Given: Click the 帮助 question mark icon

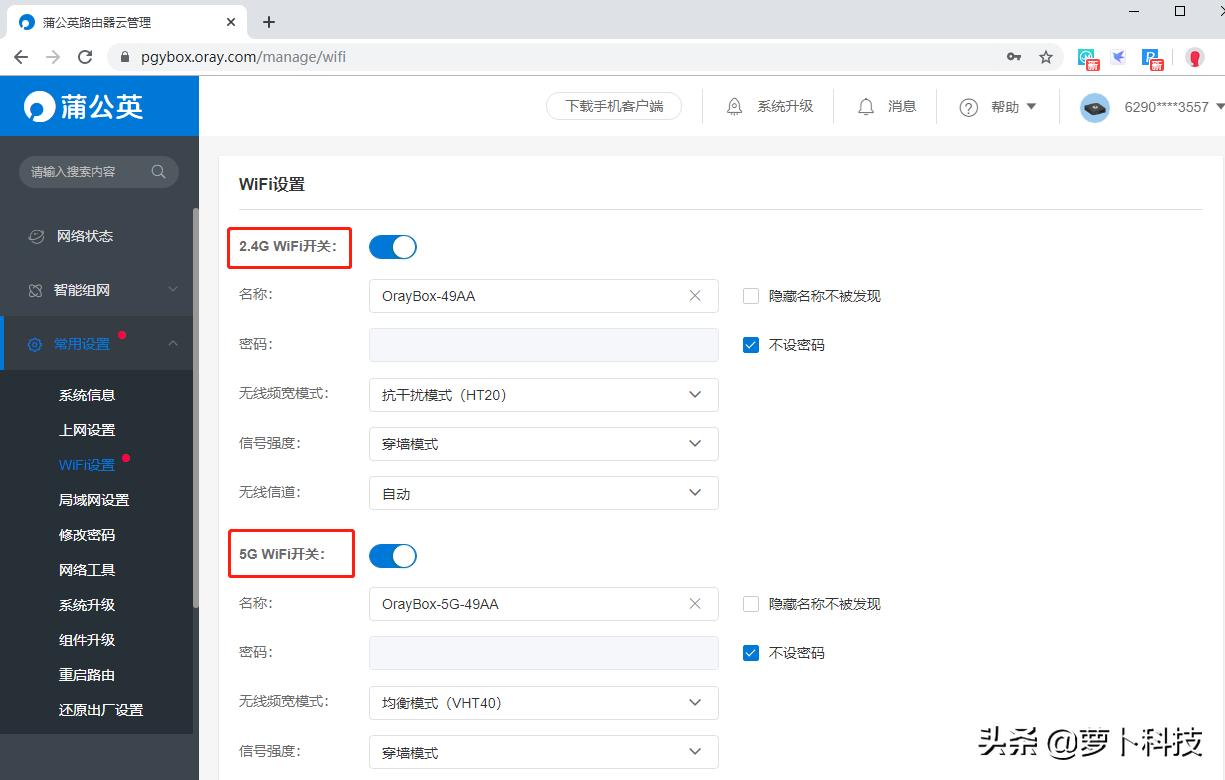Looking at the screenshot, I should 967,105.
